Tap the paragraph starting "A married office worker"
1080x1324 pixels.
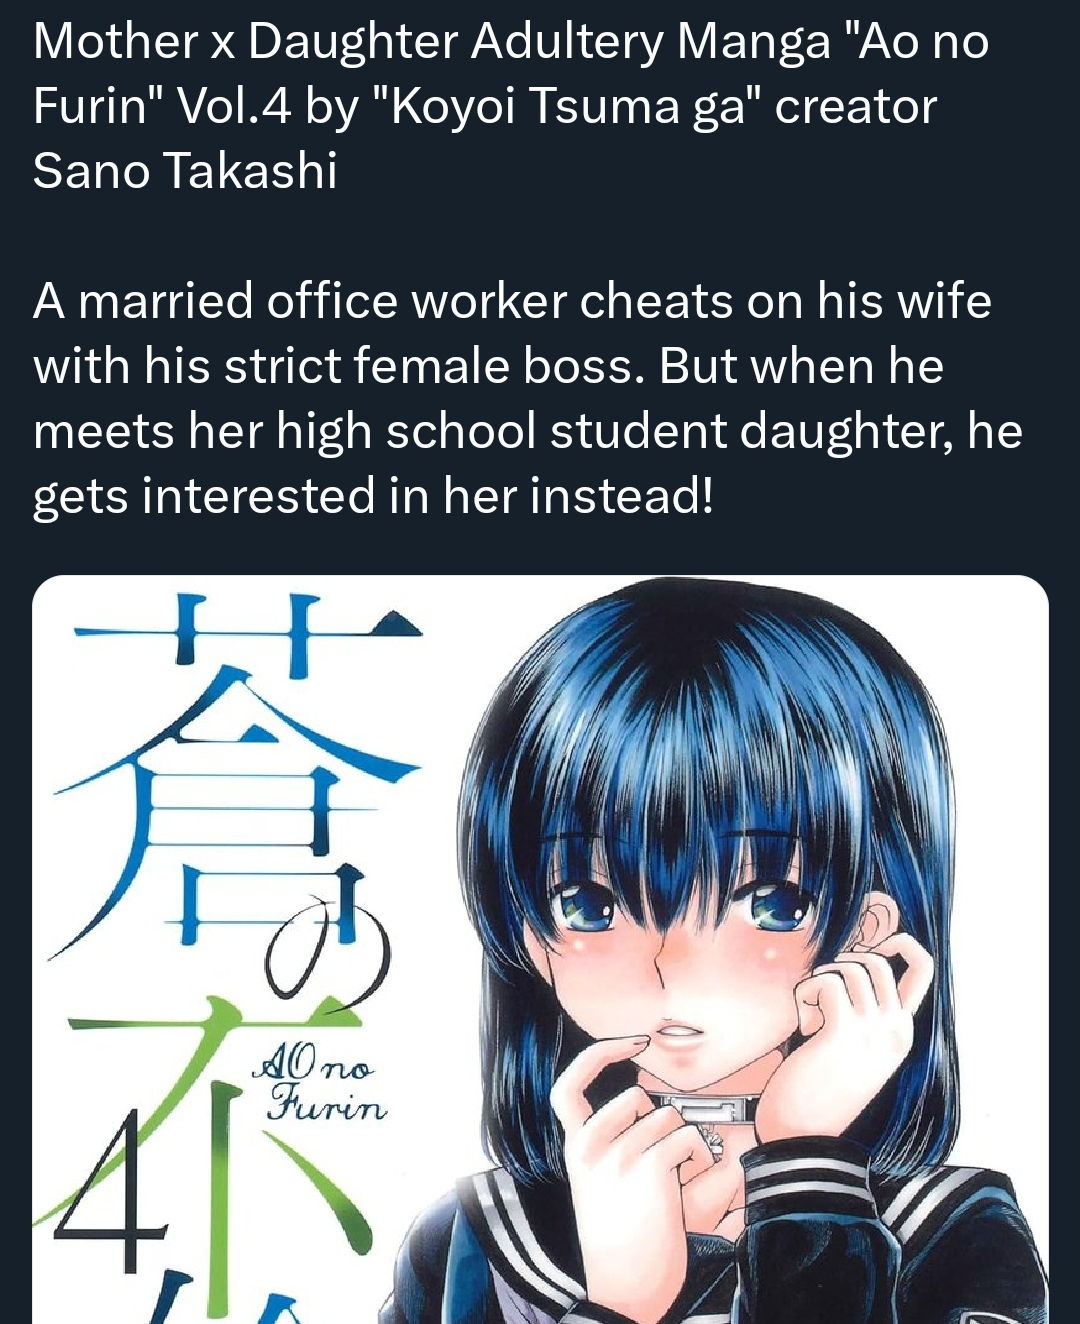click(527, 398)
